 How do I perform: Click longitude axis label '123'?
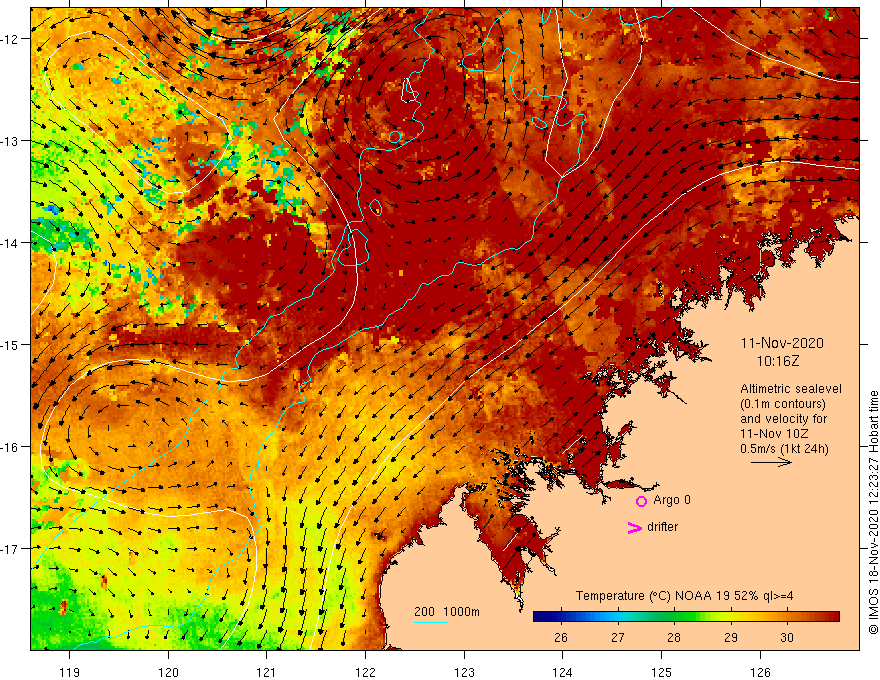(x=464, y=672)
